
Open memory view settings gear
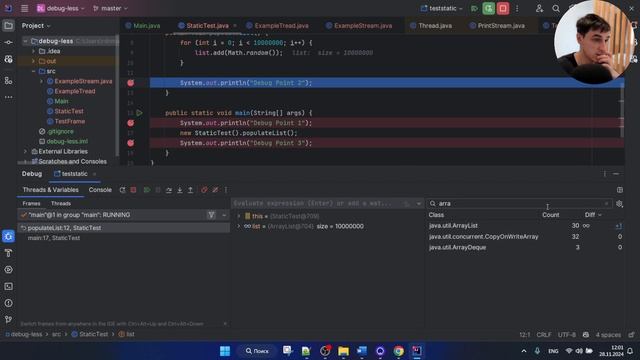pyautogui.click(x=620, y=204)
